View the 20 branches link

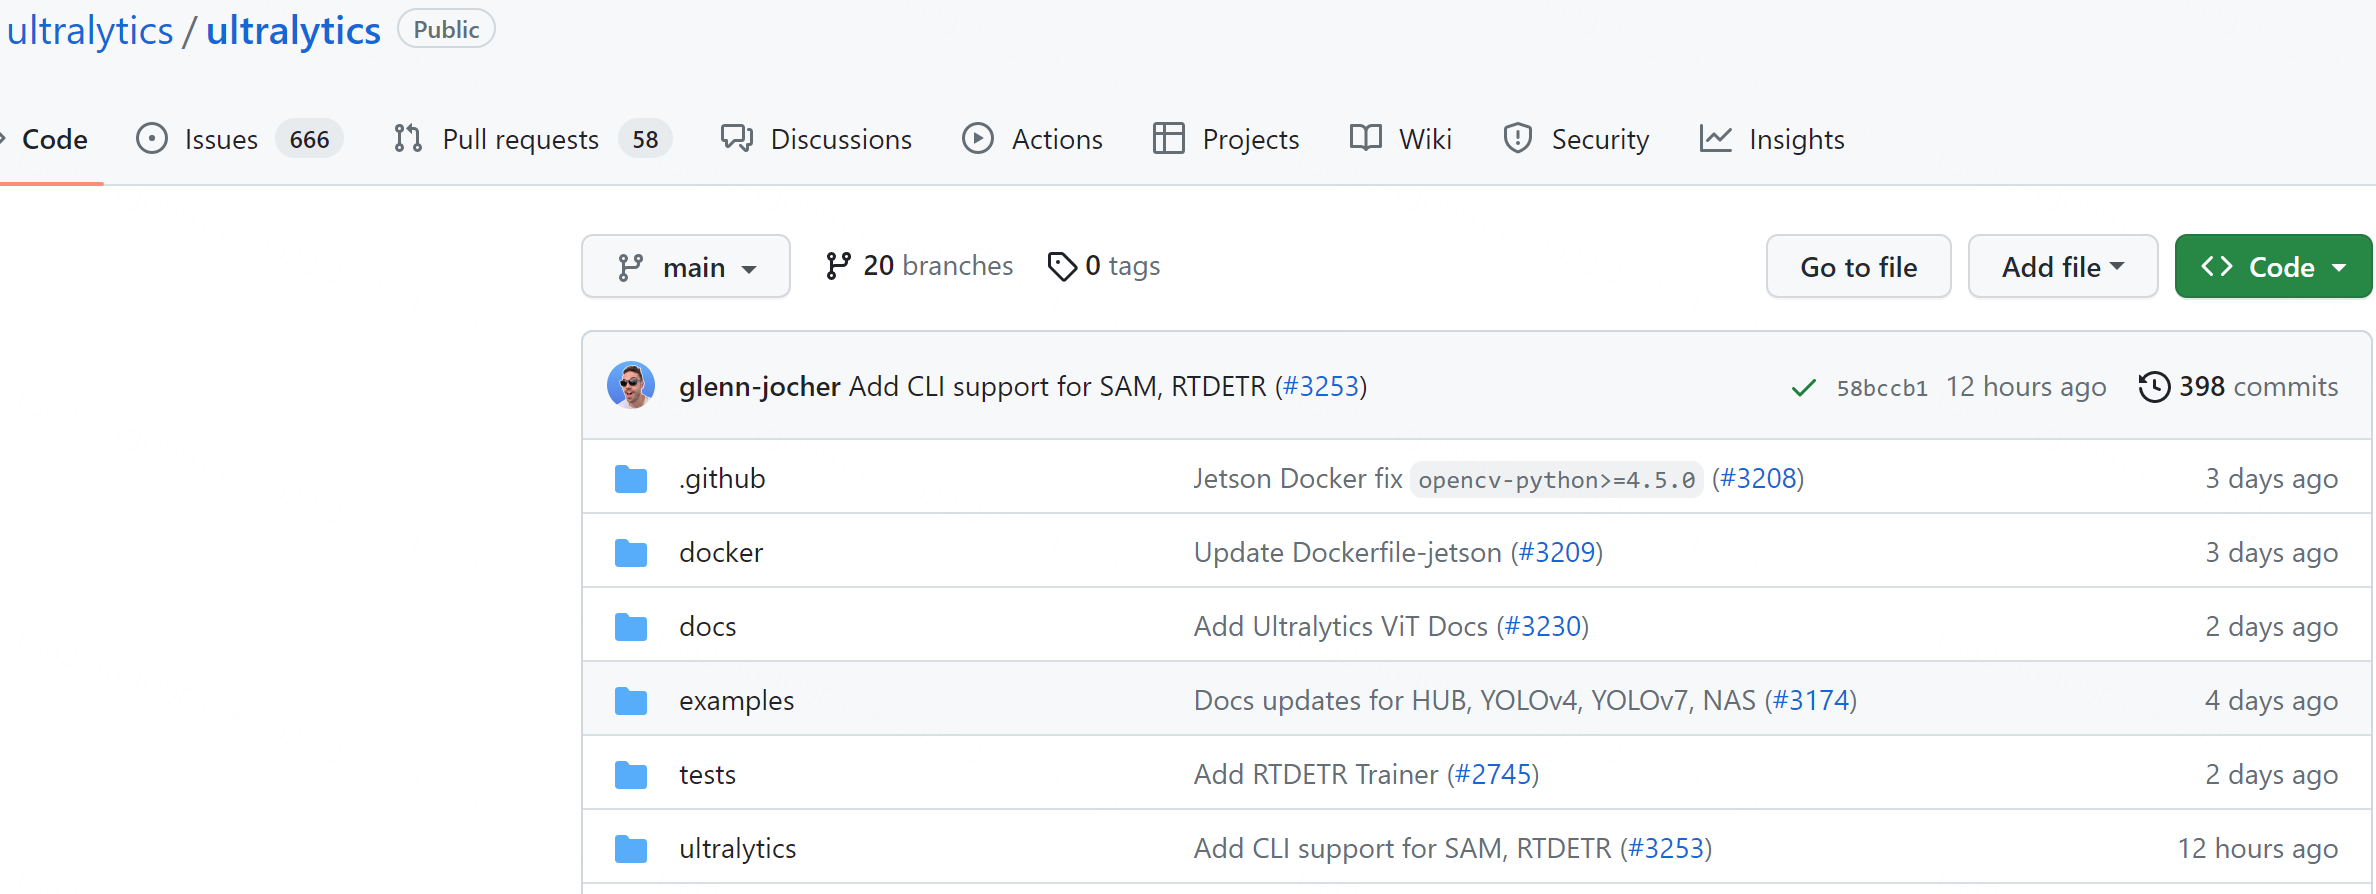tap(919, 266)
